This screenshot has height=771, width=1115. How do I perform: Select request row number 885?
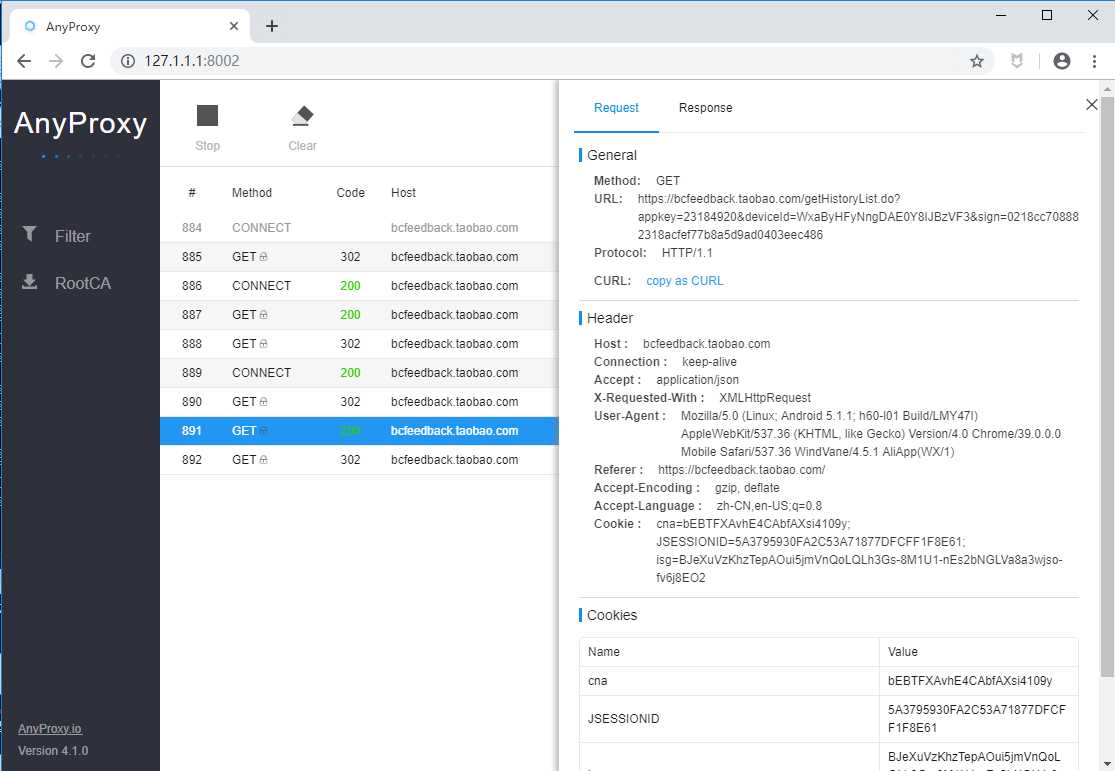click(359, 257)
